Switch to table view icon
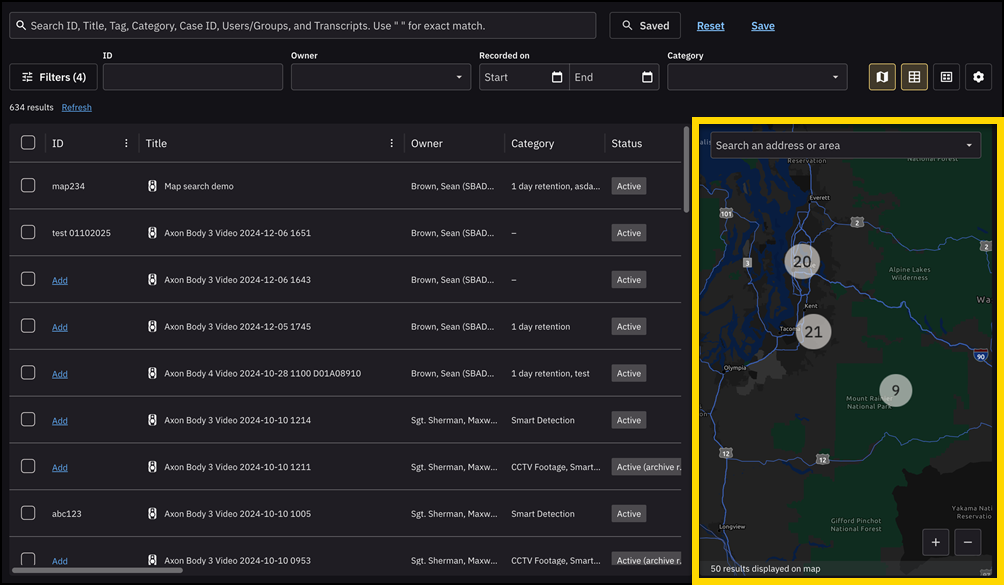Screen dimensions: 1004x585 coord(914,77)
